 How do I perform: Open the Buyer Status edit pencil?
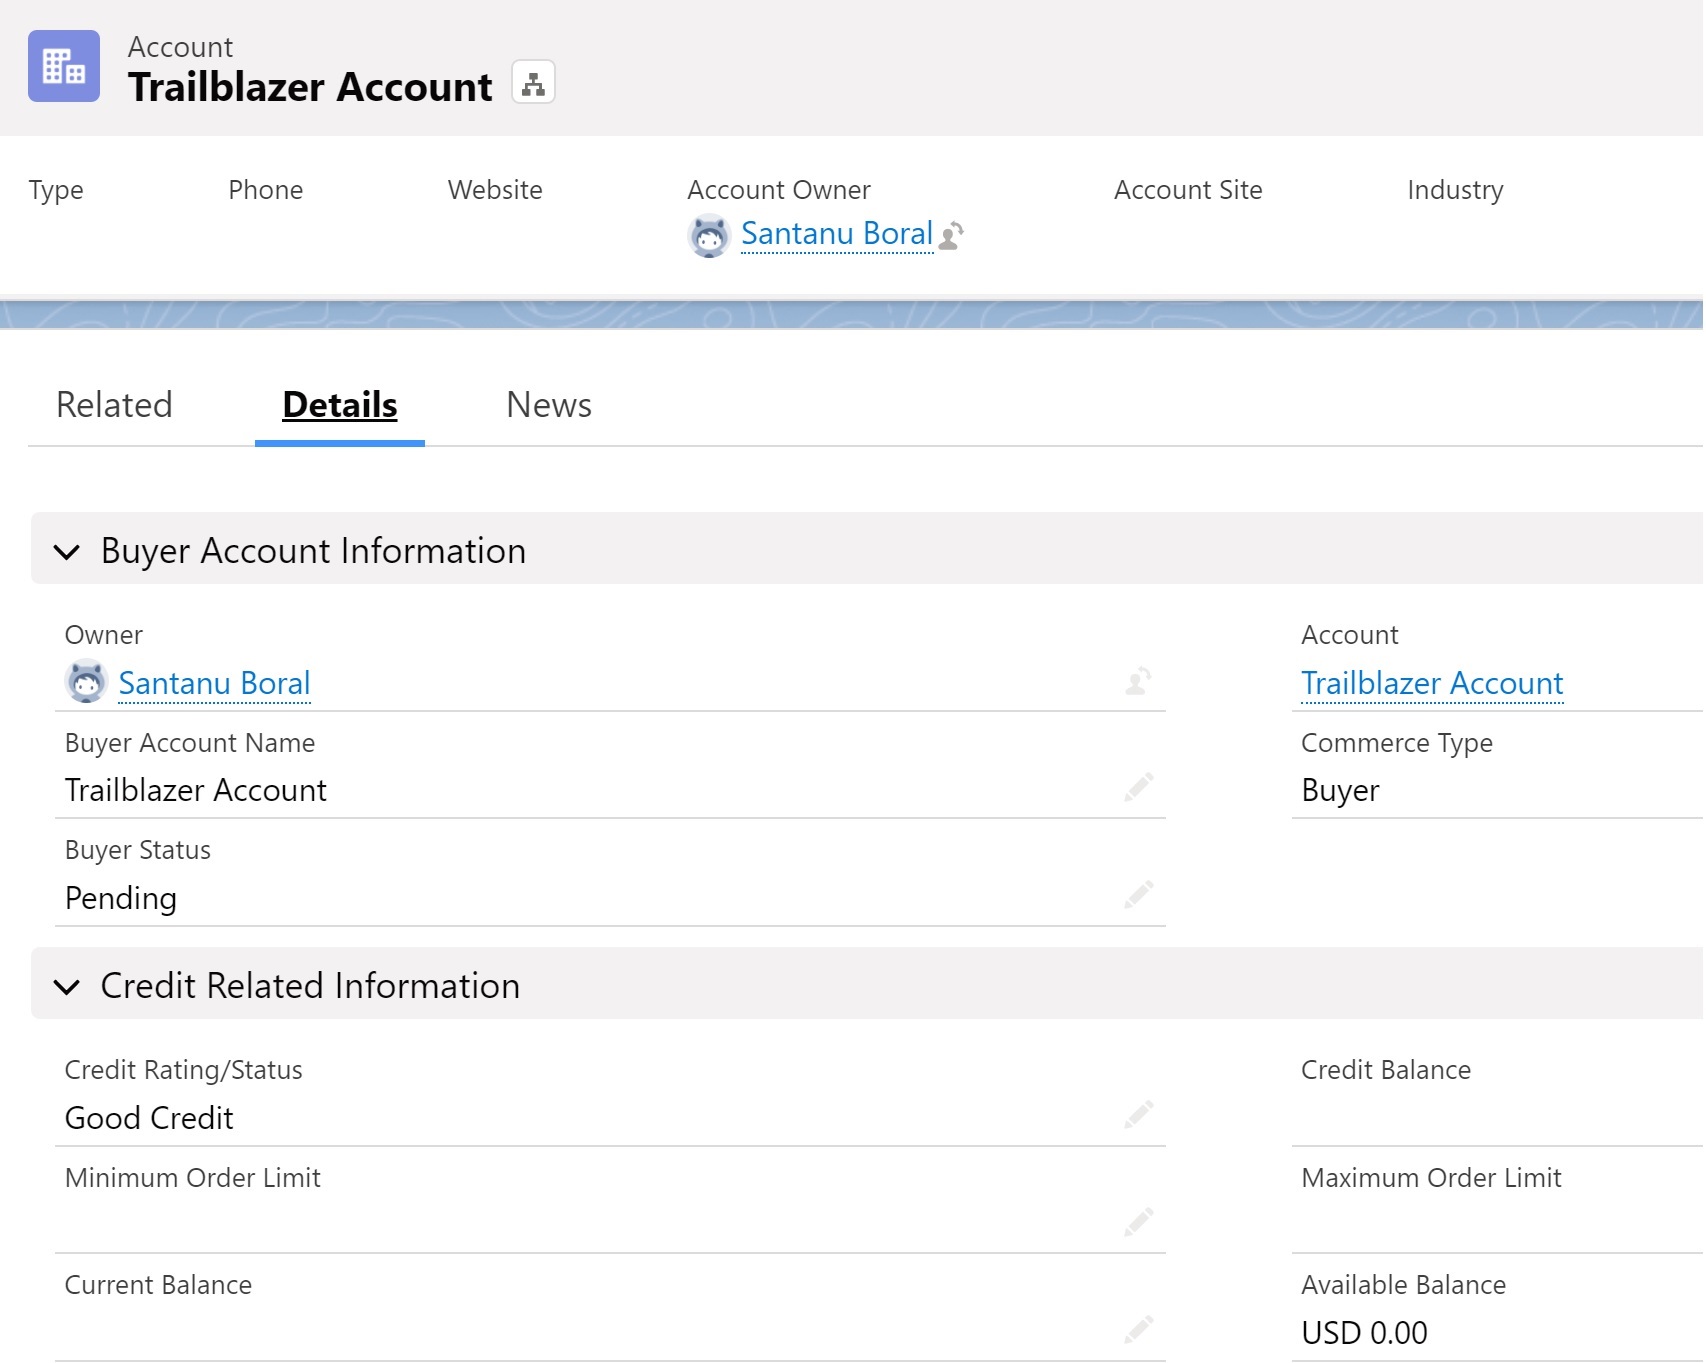1138,895
